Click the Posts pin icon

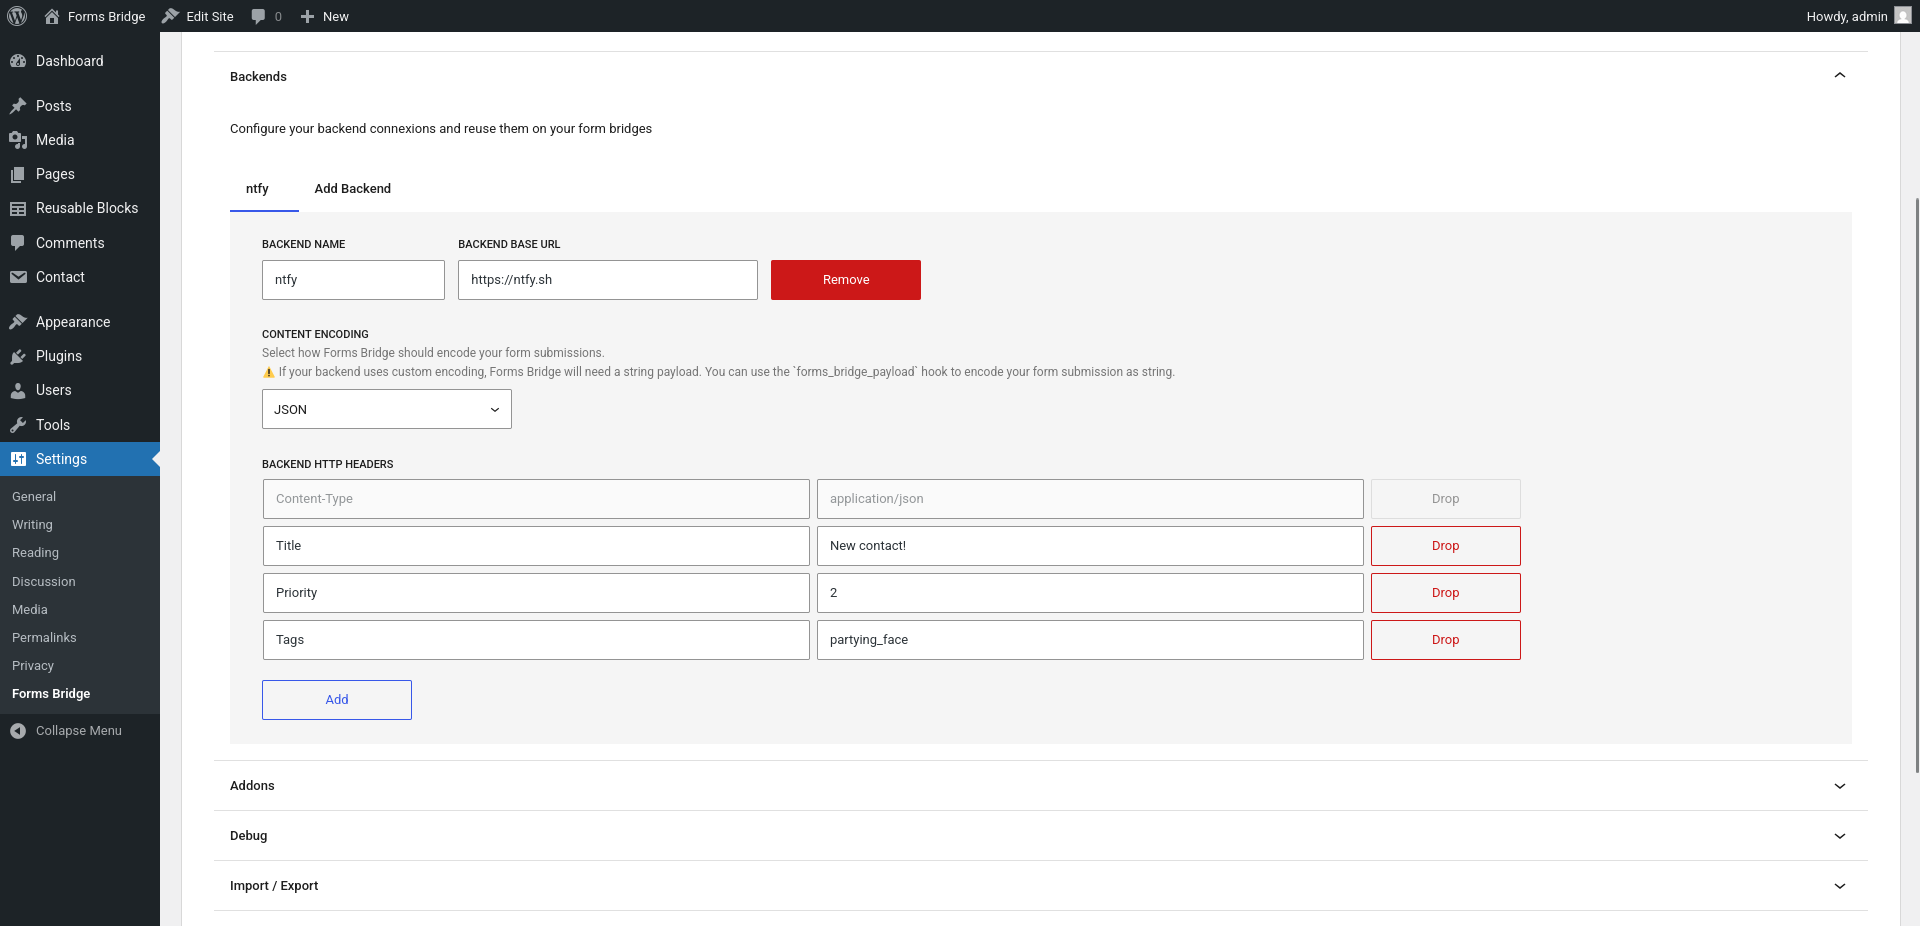tap(18, 106)
